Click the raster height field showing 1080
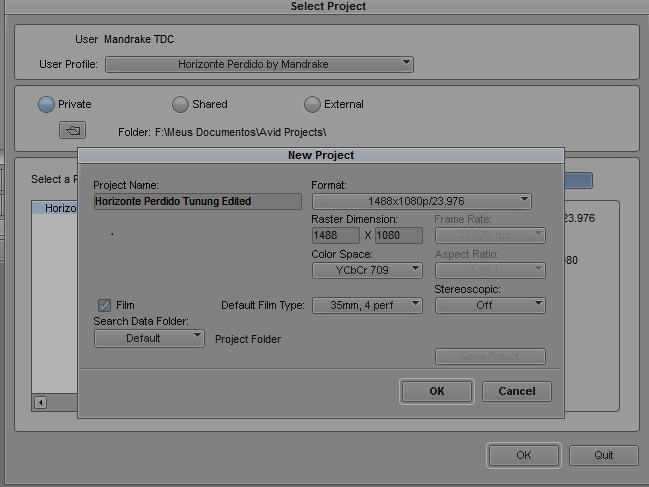This screenshot has width=649, height=487. 399,235
